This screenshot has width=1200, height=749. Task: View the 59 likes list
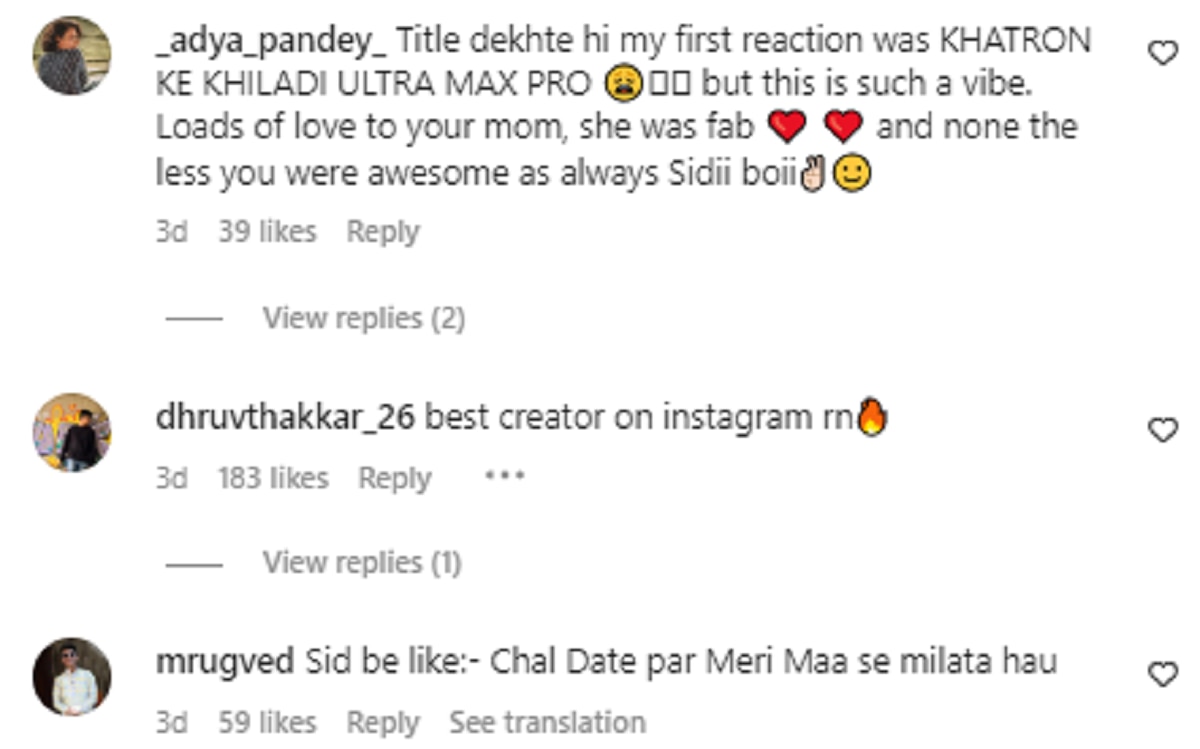click(x=267, y=722)
